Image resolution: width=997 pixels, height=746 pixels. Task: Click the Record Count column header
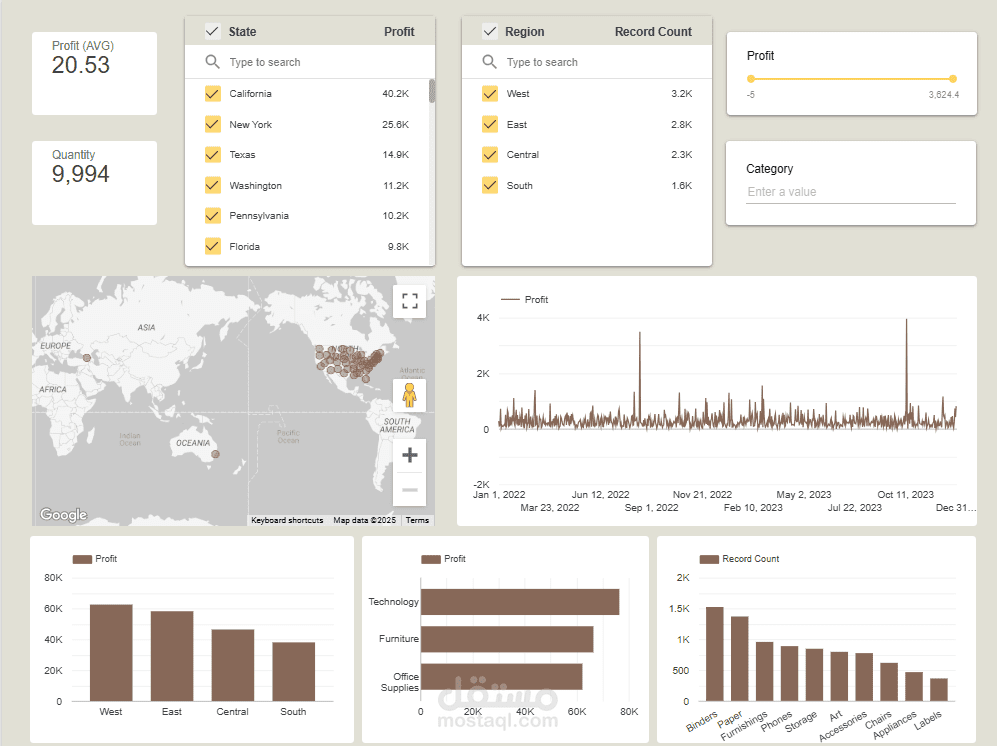pos(653,32)
